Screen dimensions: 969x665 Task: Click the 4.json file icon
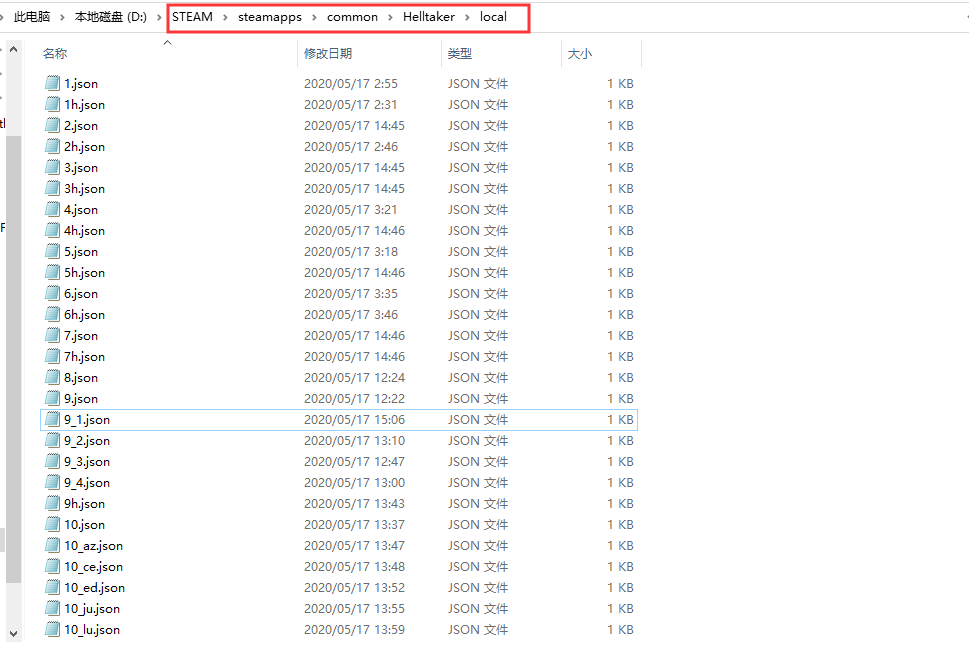click(x=53, y=210)
